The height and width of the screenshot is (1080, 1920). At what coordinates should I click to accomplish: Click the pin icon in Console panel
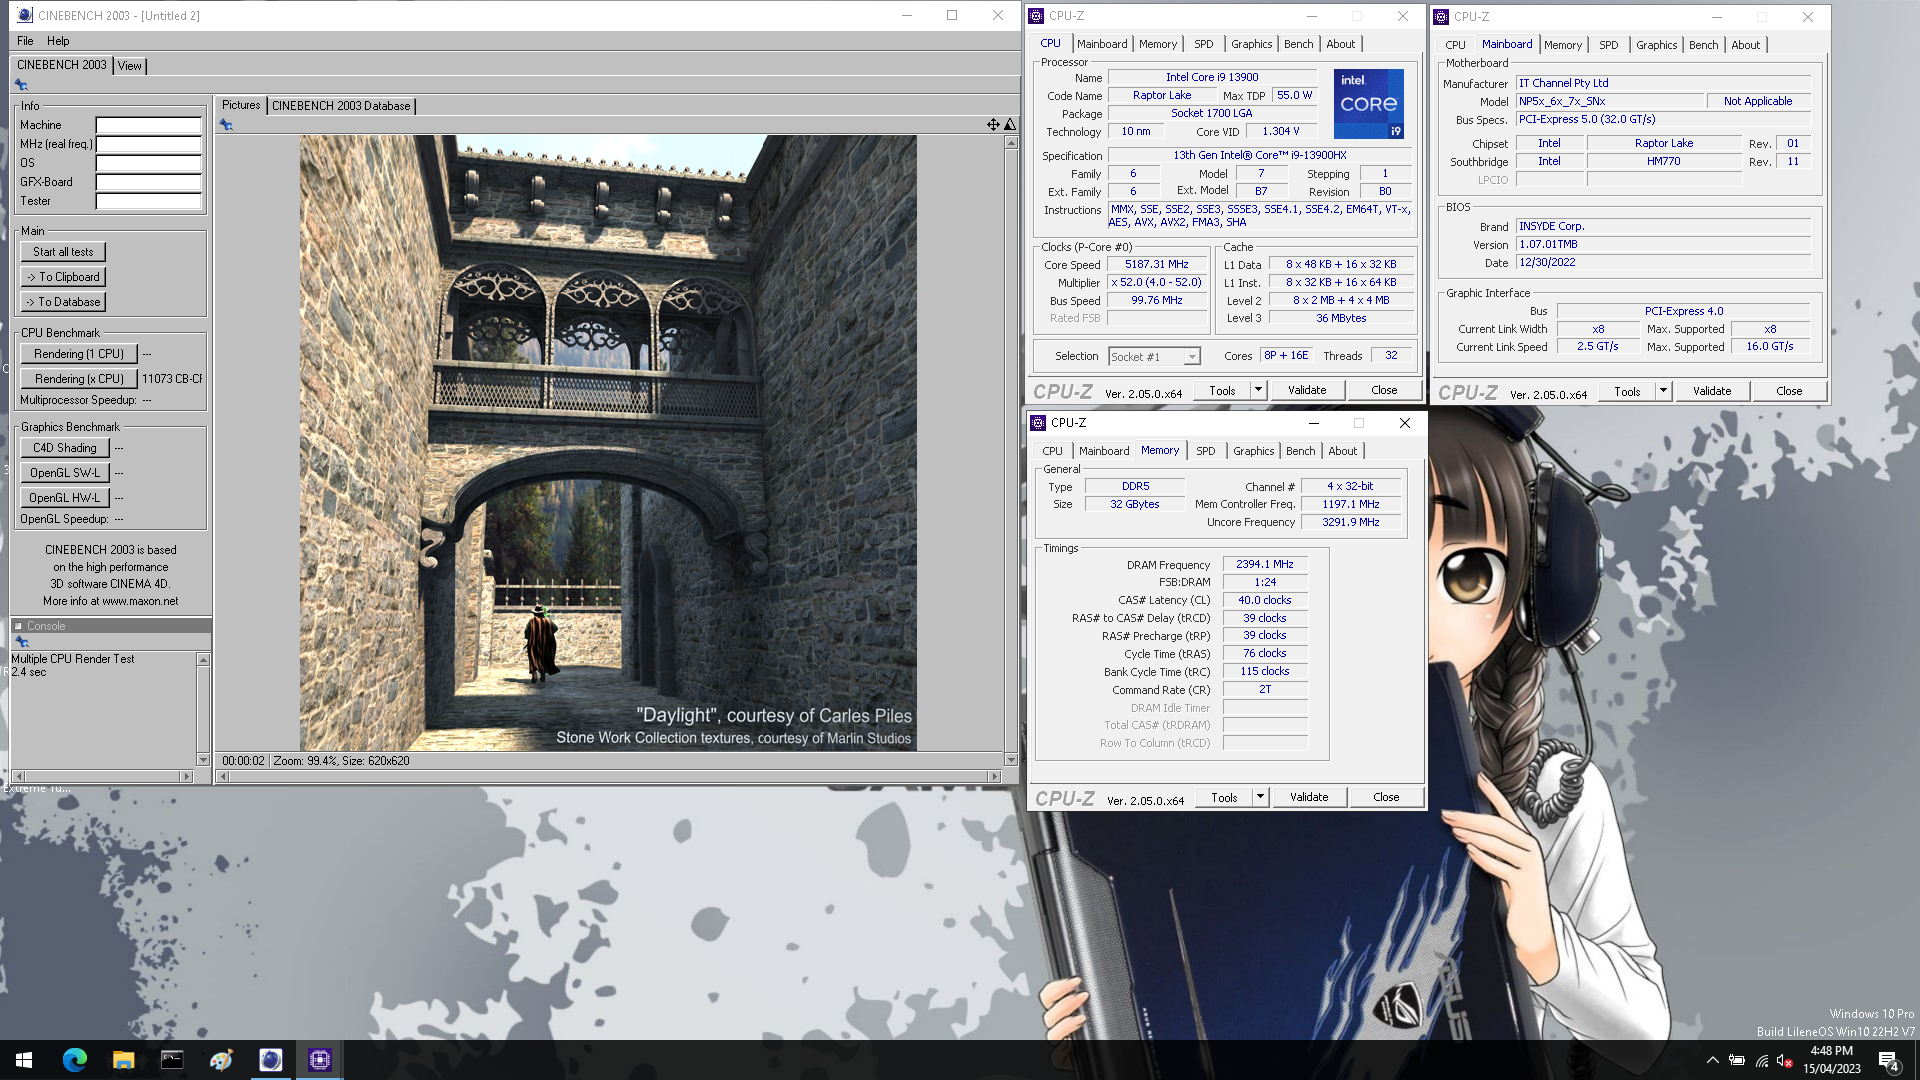click(x=21, y=642)
